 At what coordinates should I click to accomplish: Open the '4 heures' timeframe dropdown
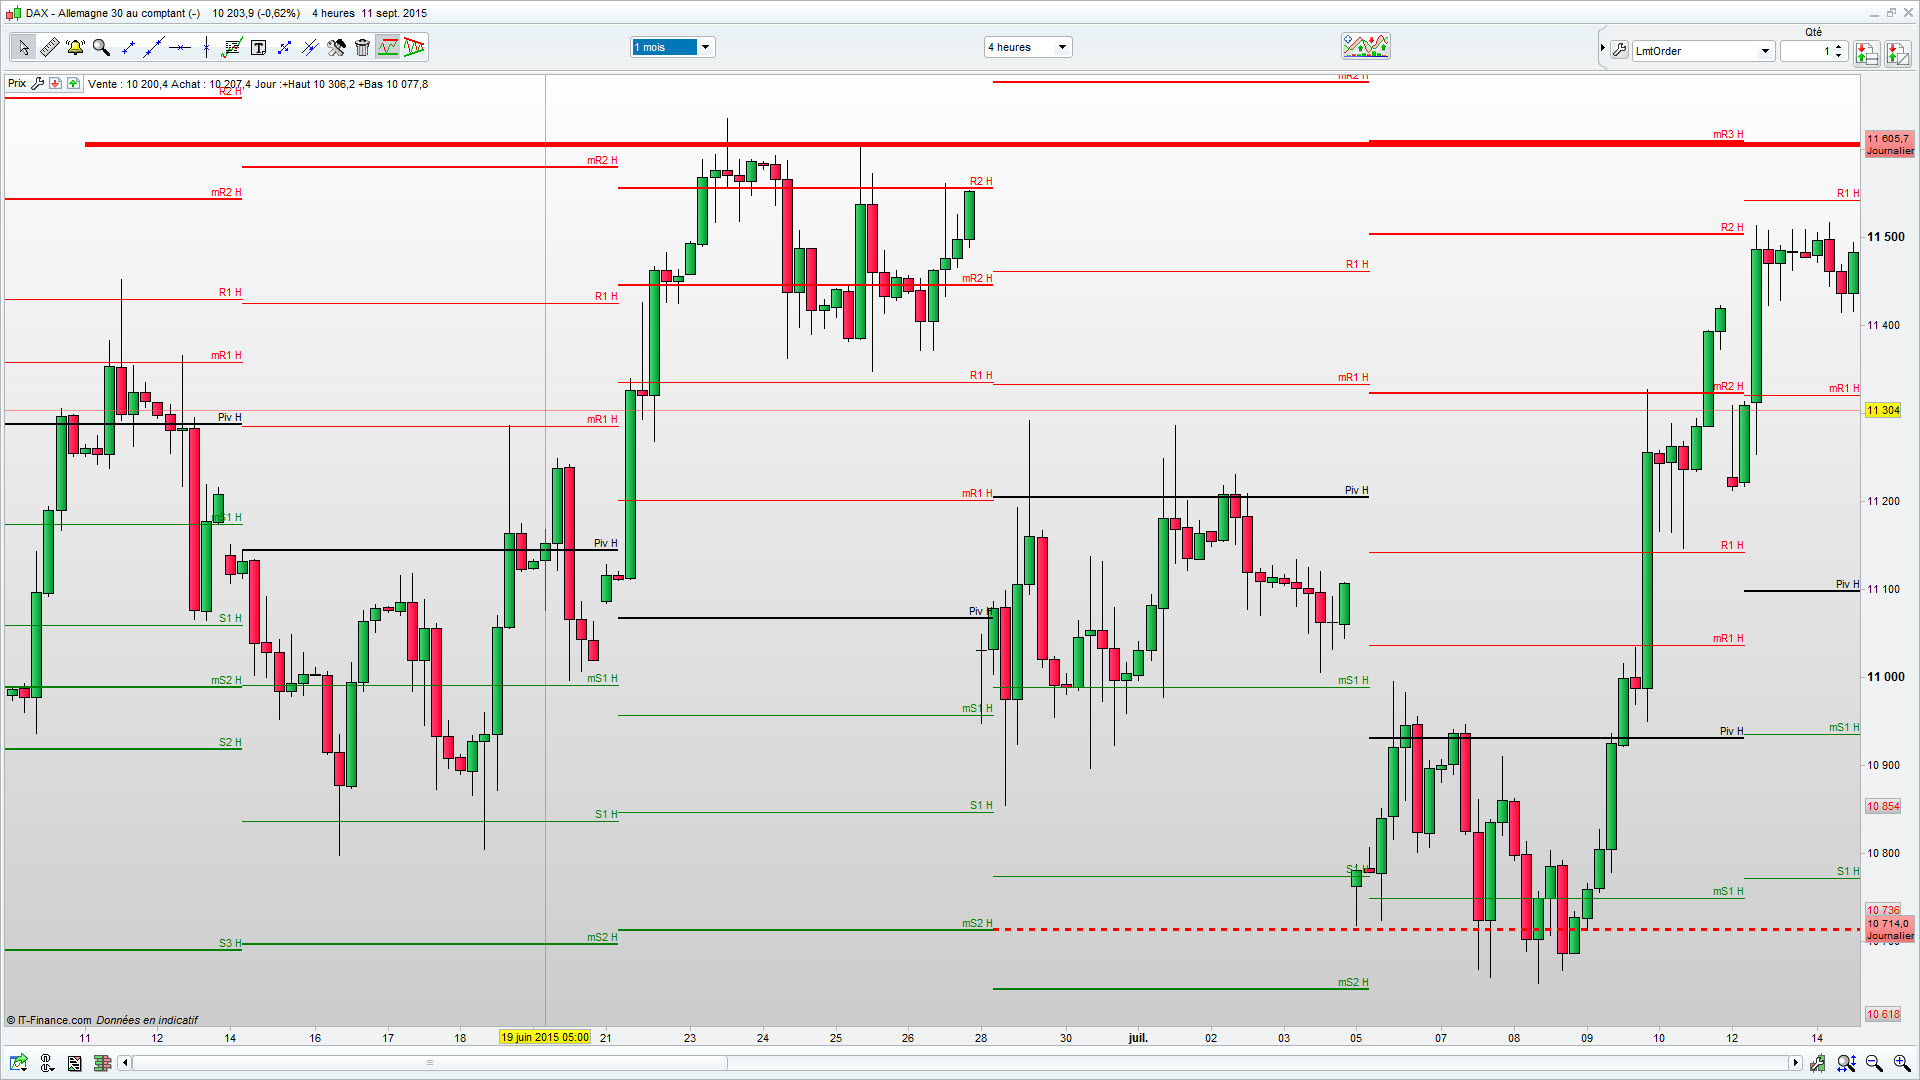(x=1062, y=47)
